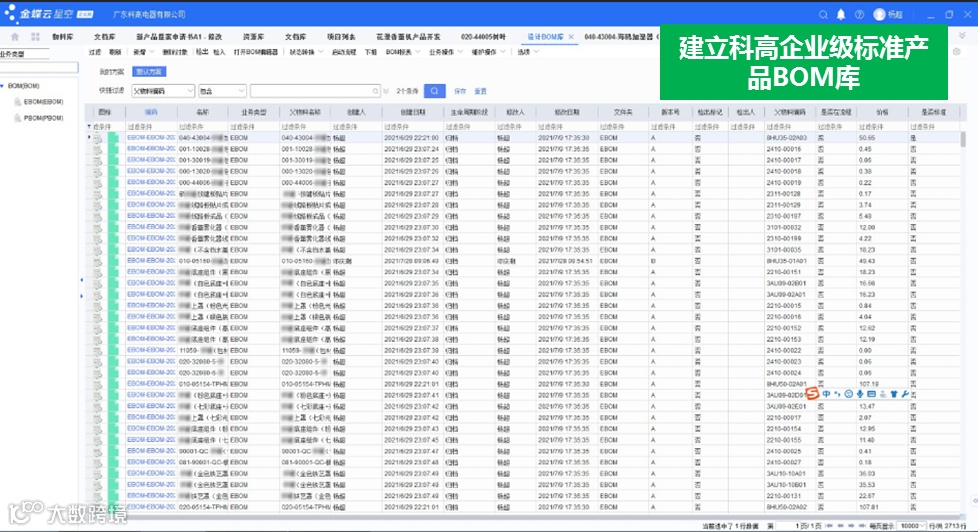Close the 设计BOM库 tab
Image resolution: width=978 pixels, height=532 pixels.
pyautogui.click(x=571, y=37)
